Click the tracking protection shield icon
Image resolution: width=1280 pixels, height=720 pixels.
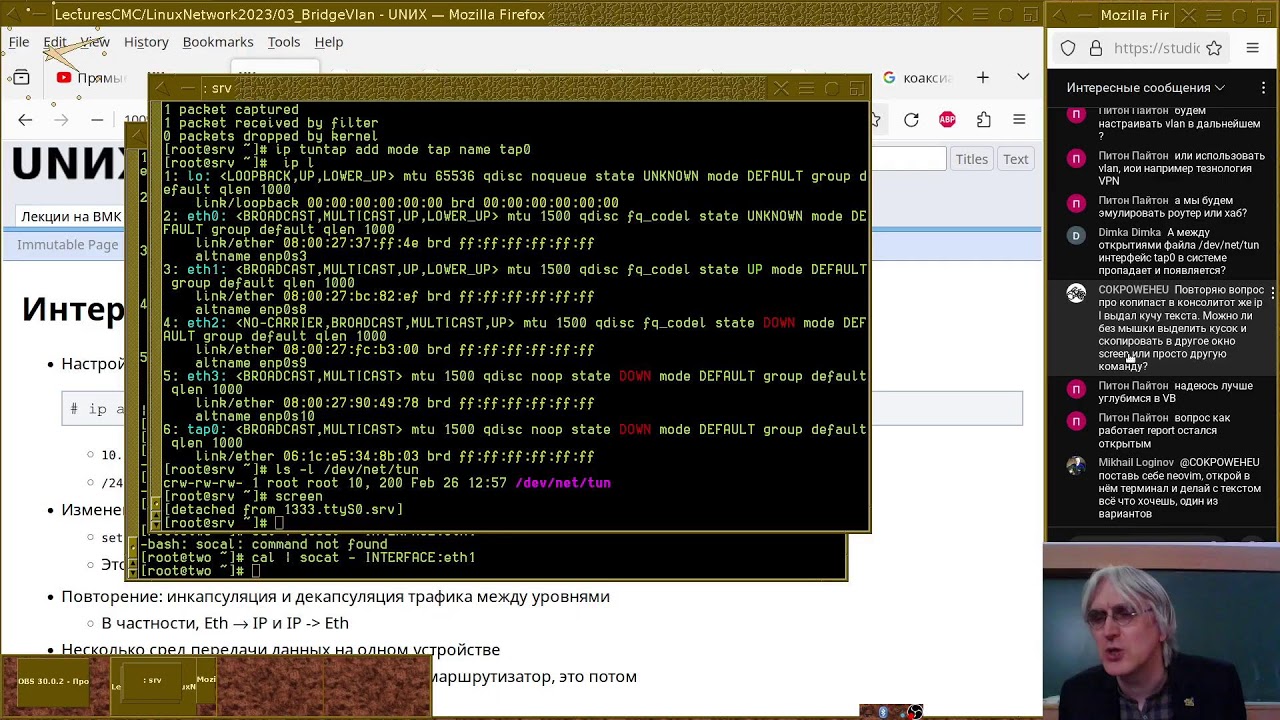[x=1068, y=48]
